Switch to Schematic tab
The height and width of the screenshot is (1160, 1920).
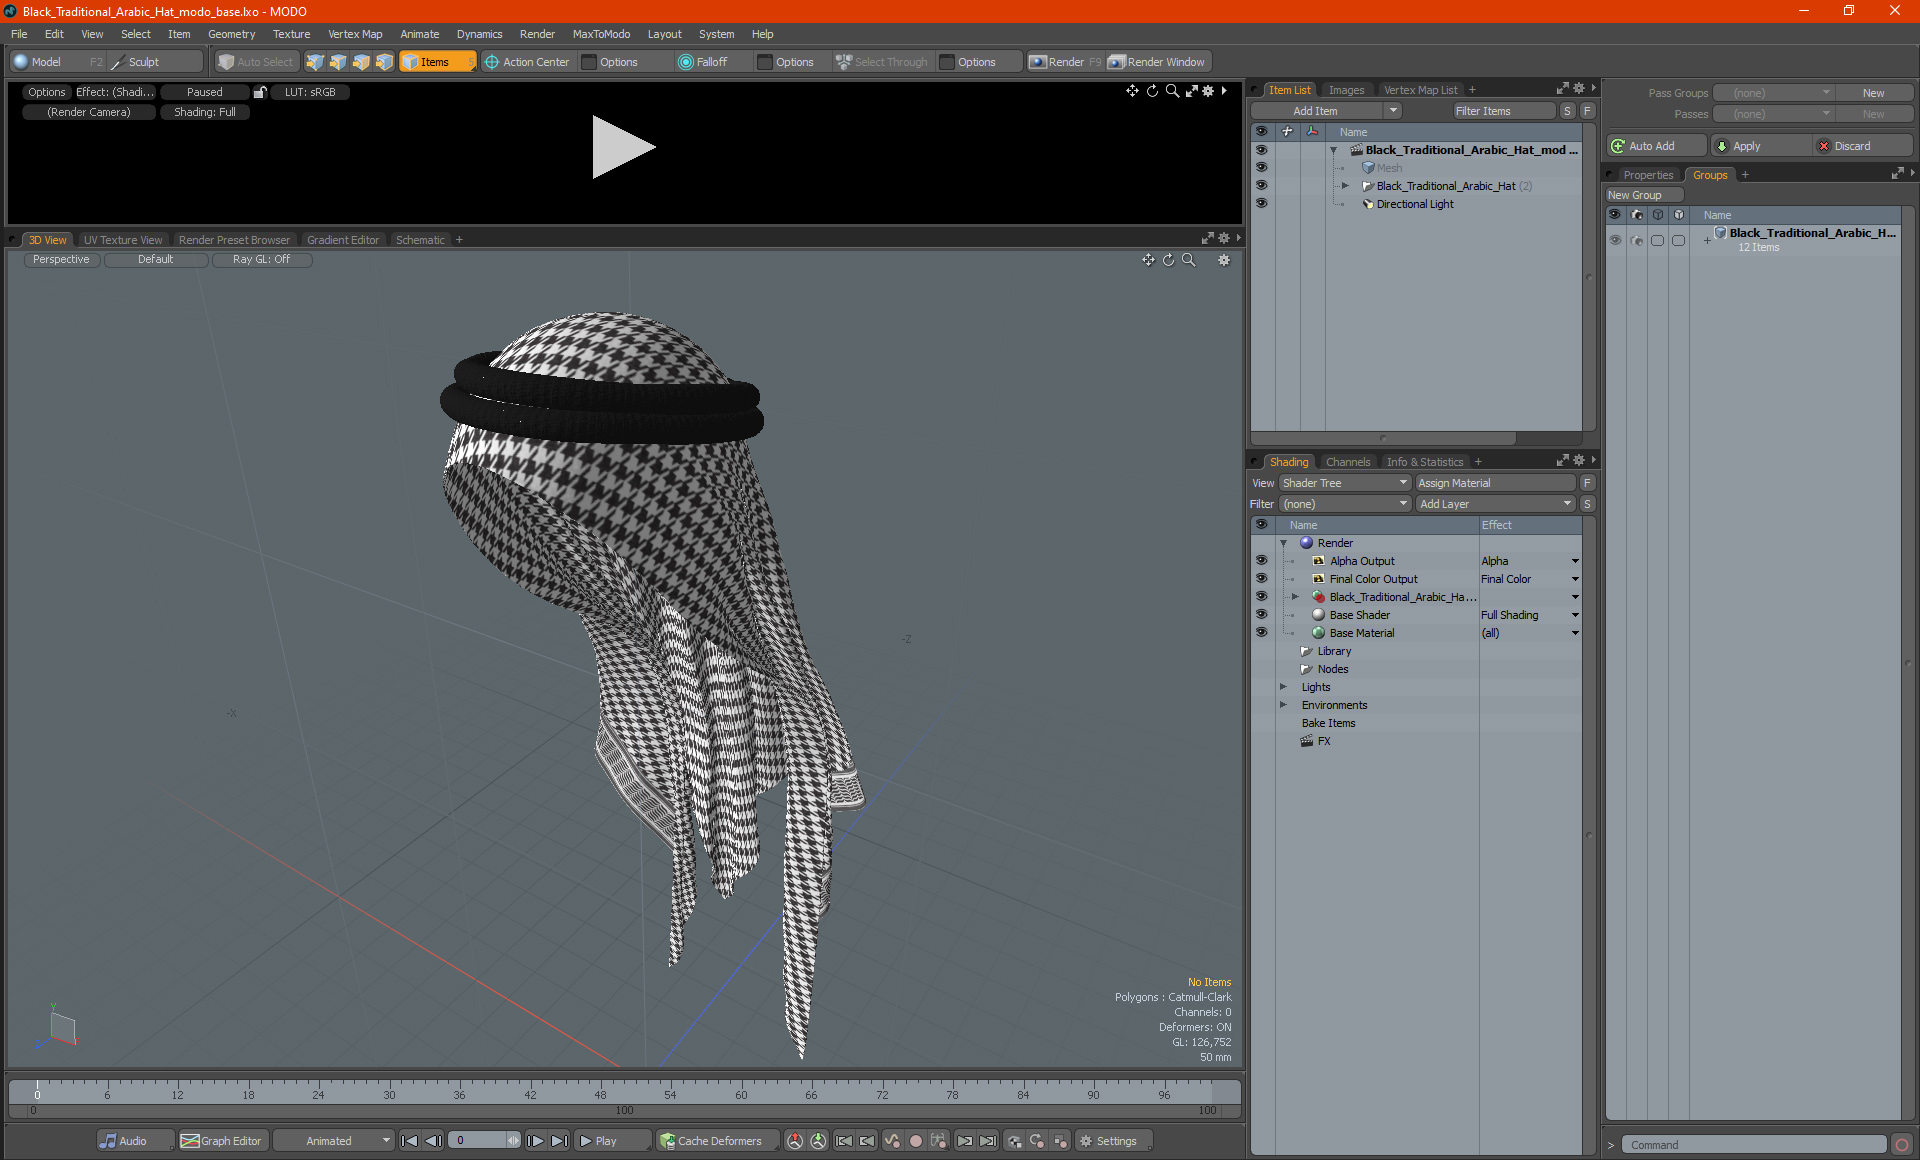(x=420, y=240)
